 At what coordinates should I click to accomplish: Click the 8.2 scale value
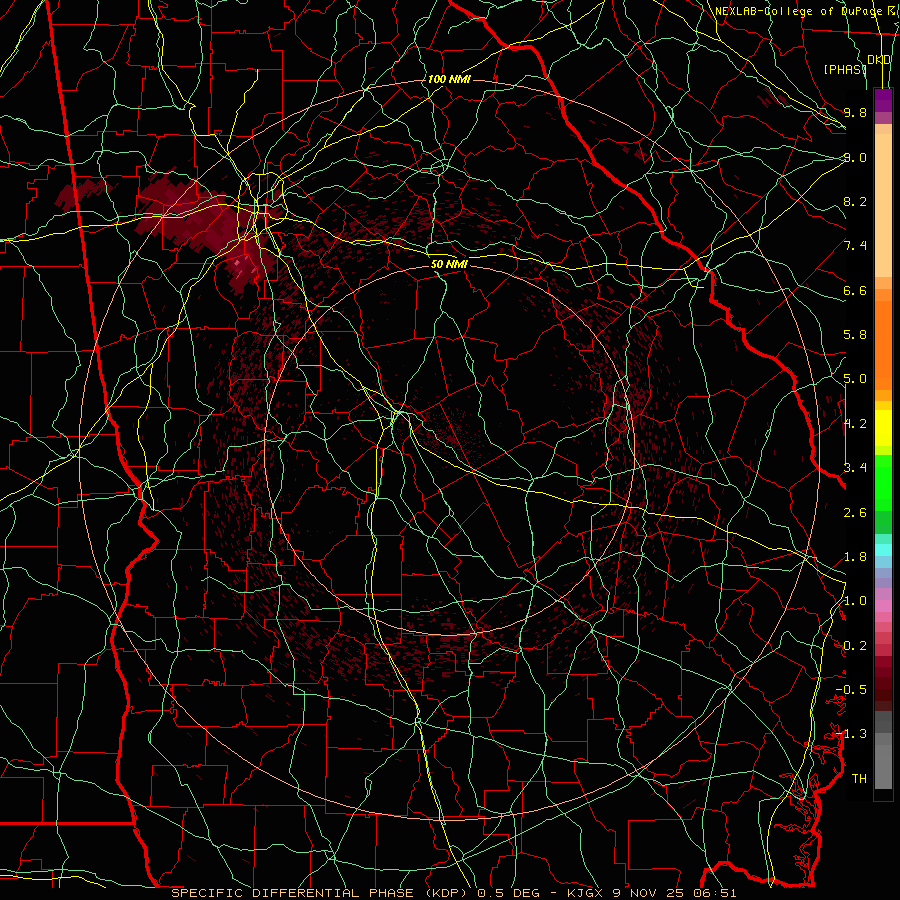point(855,201)
